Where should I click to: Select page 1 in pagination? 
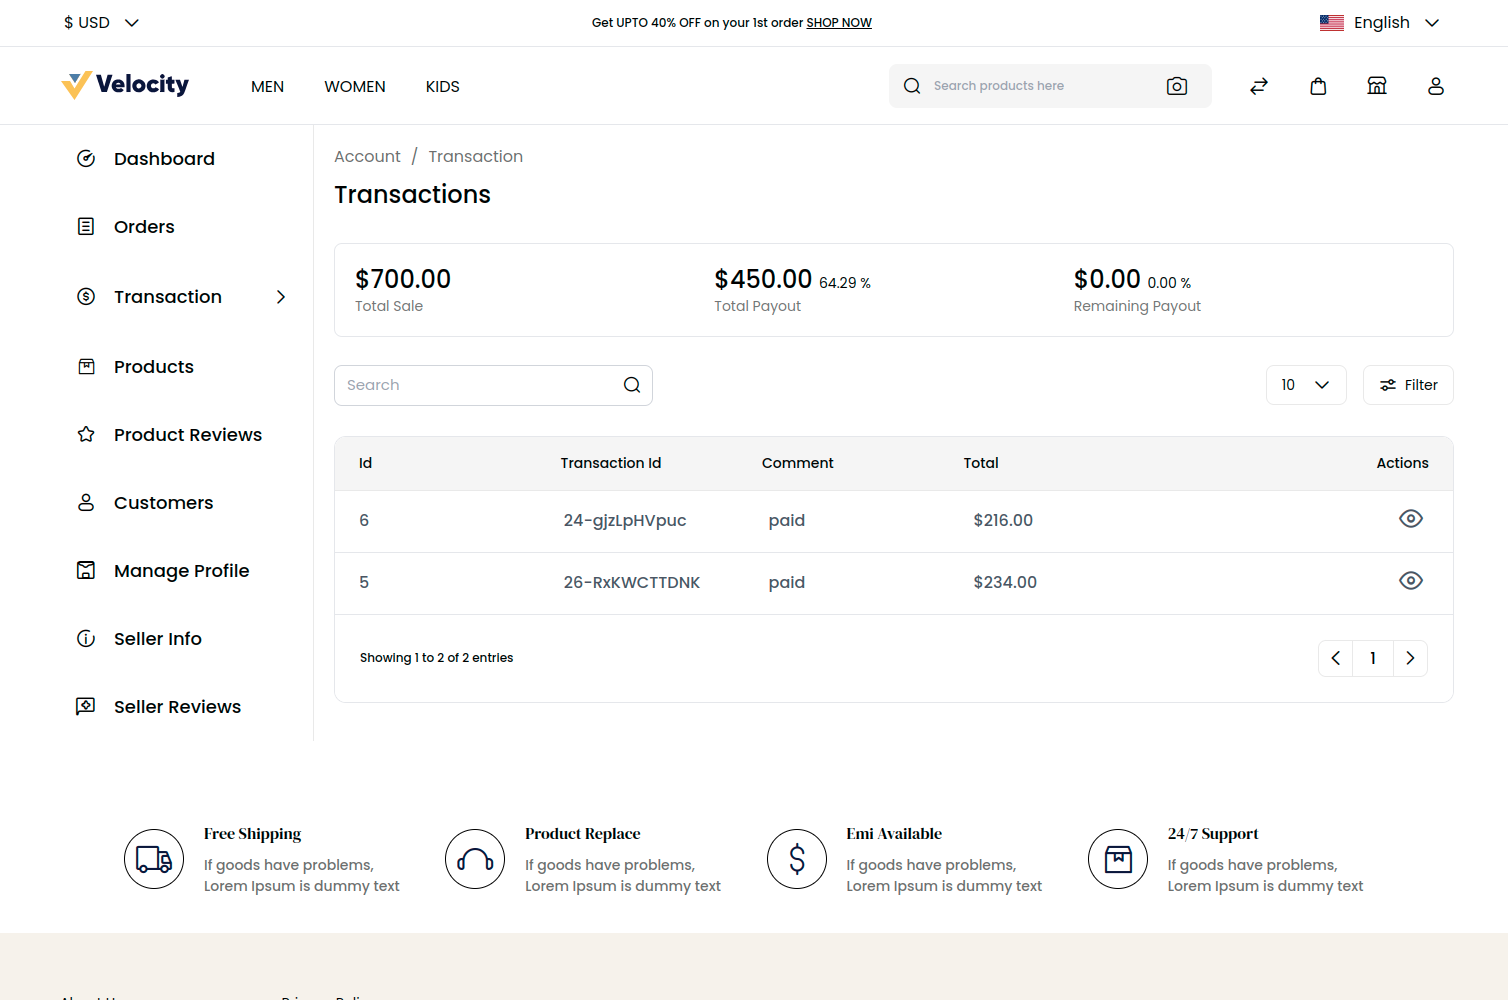coord(1373,658)
